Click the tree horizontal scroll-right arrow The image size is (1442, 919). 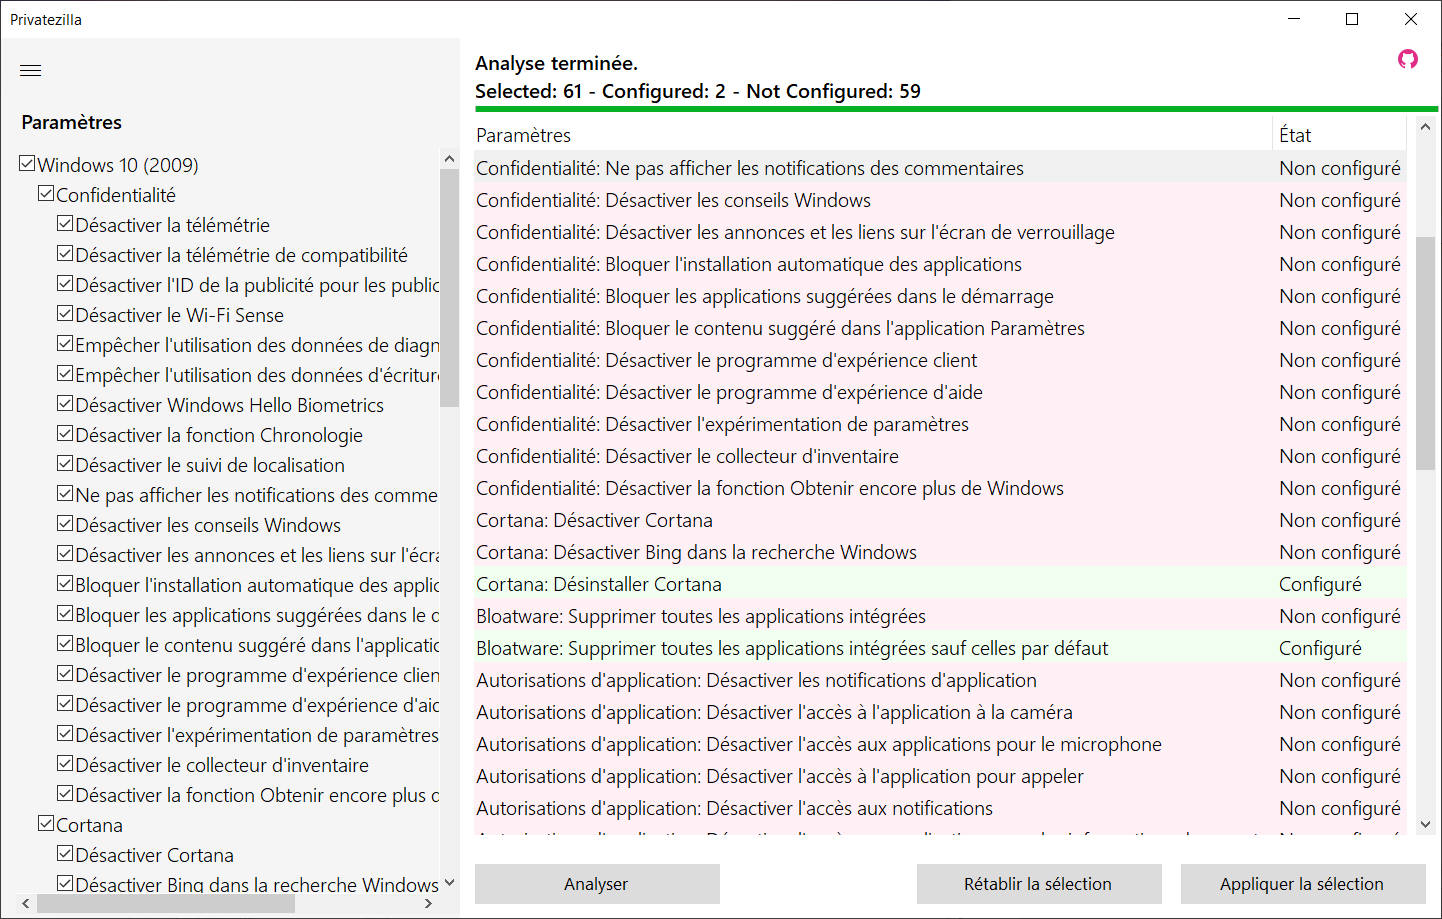tap(429, 903)
